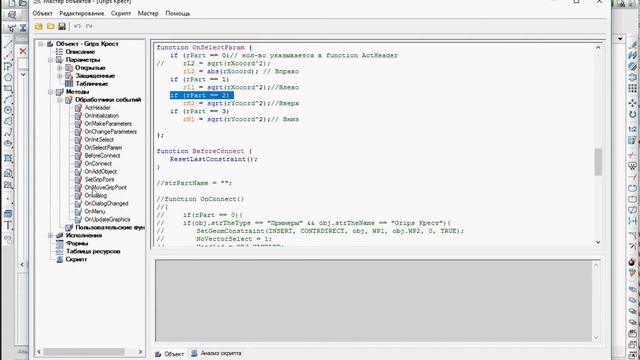Switch to the Объект bottom tab

click(169, 354)
